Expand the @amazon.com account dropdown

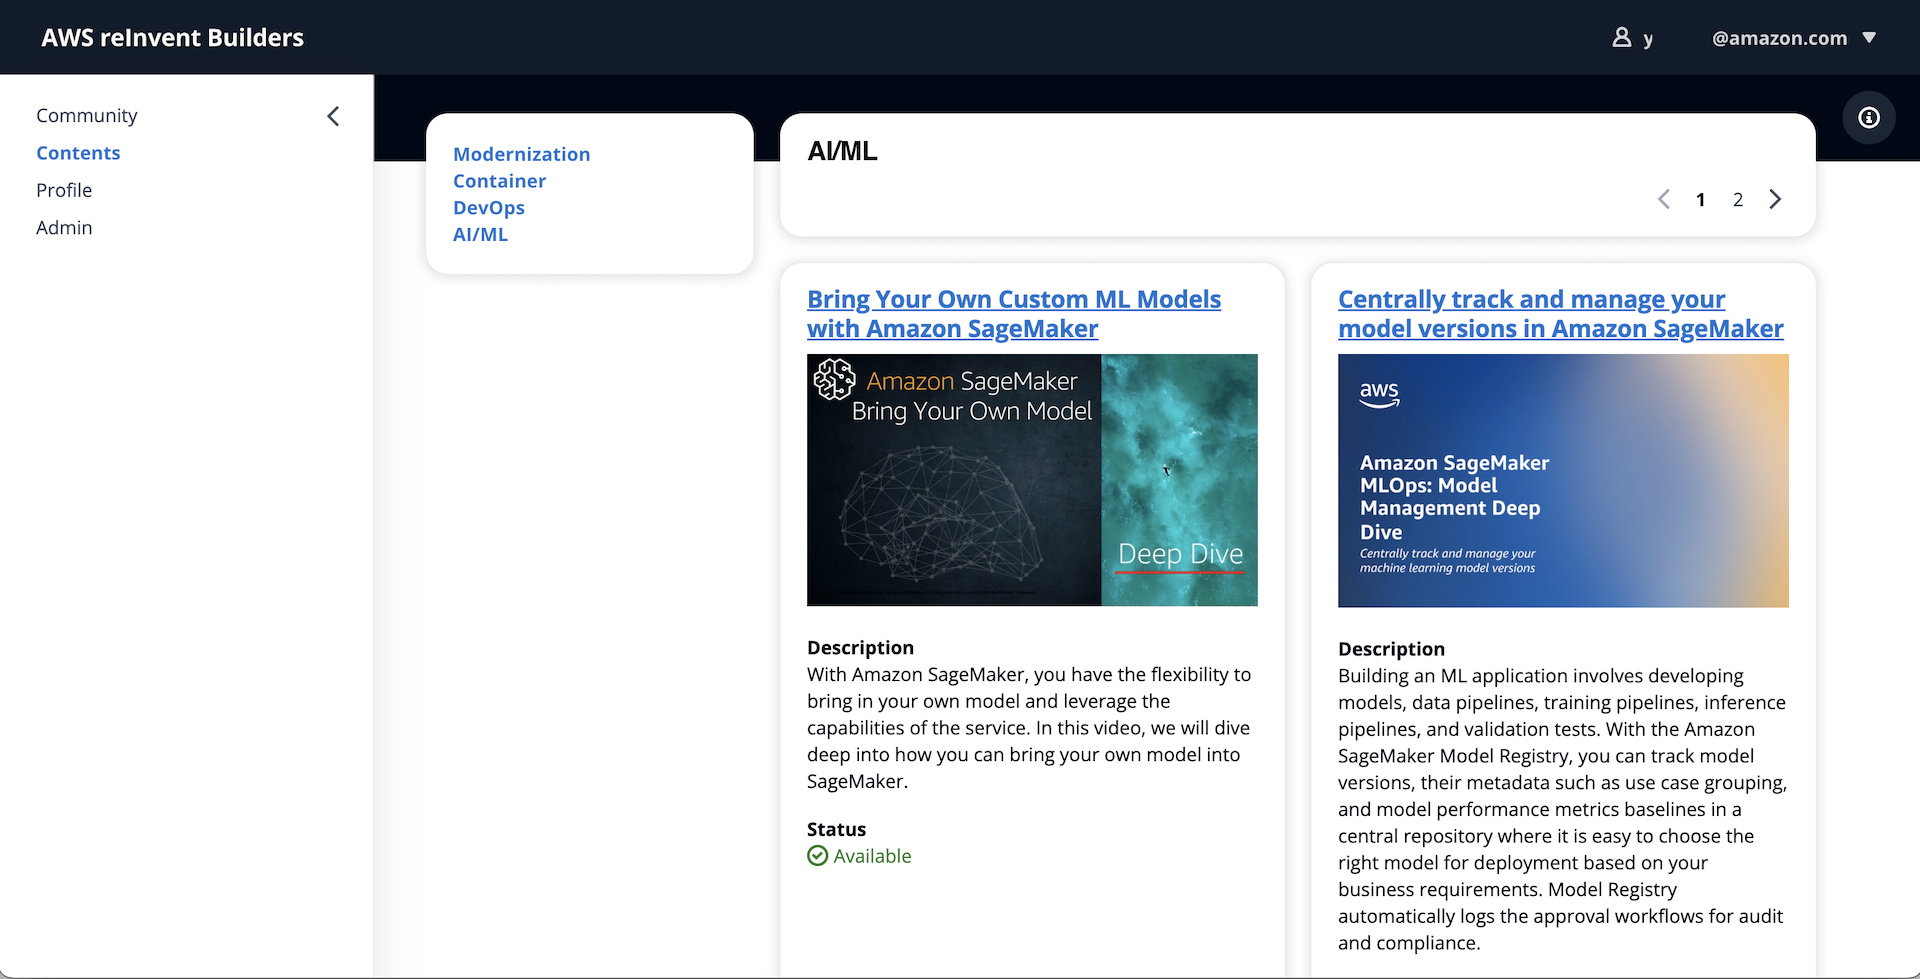point(1793,38)
